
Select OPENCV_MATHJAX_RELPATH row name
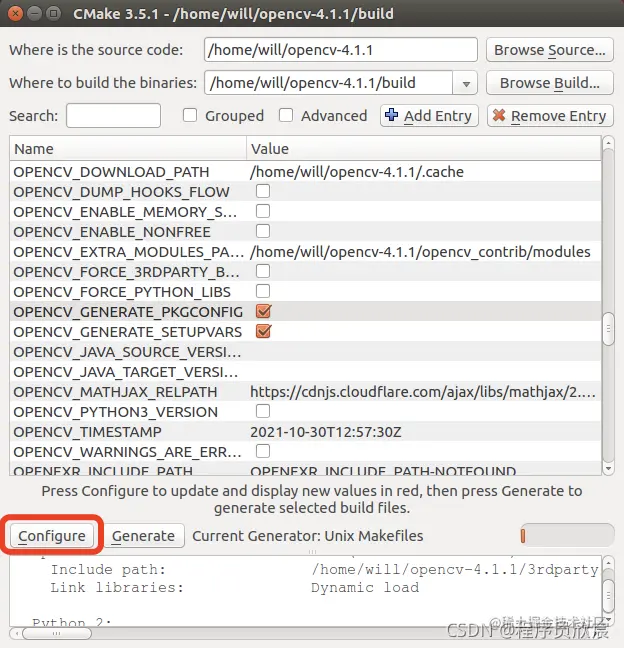point(115,392)
